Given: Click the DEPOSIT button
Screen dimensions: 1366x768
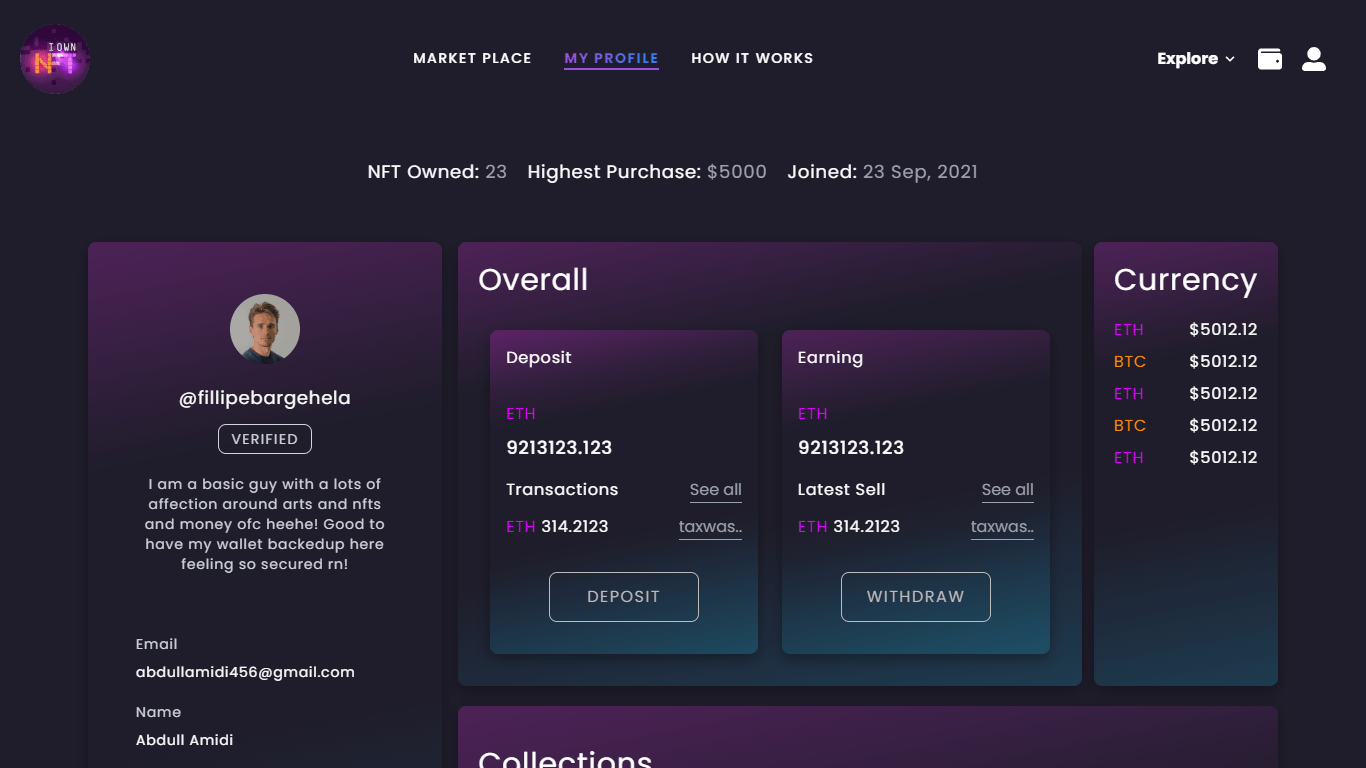Looking at the screenshot, I should pos(623,596).
